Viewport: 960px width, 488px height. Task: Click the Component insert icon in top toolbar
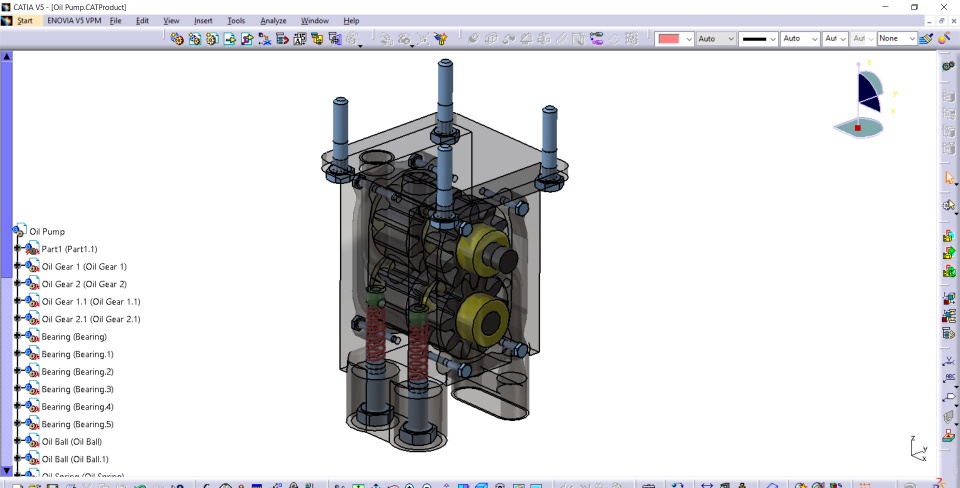coord(177,39)
